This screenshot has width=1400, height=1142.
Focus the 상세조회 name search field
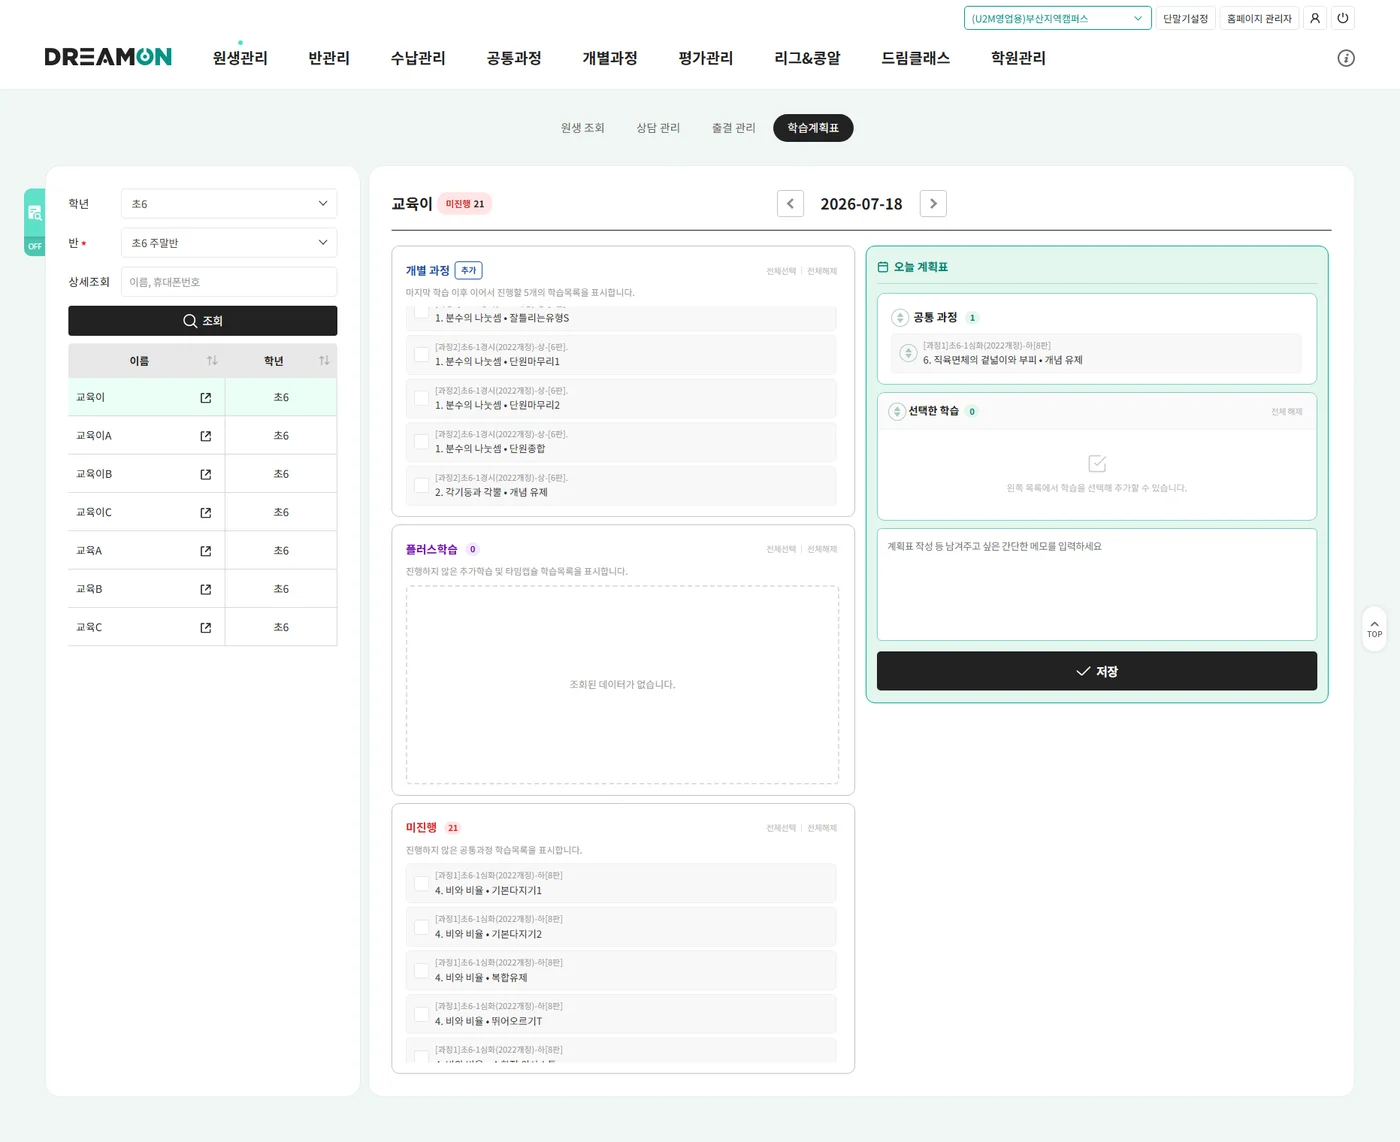click(x=229, y=282)
